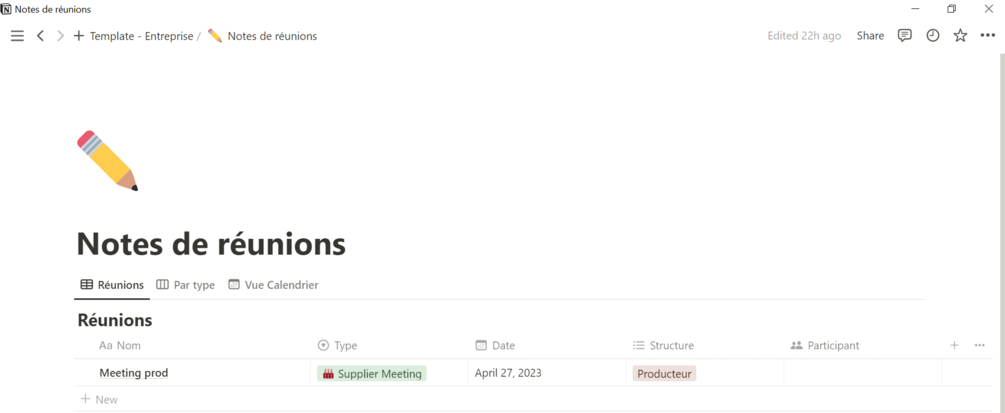Add a new property column with the plus
Viewport: 1005px width, 413px height.
[x=954, y=345]
